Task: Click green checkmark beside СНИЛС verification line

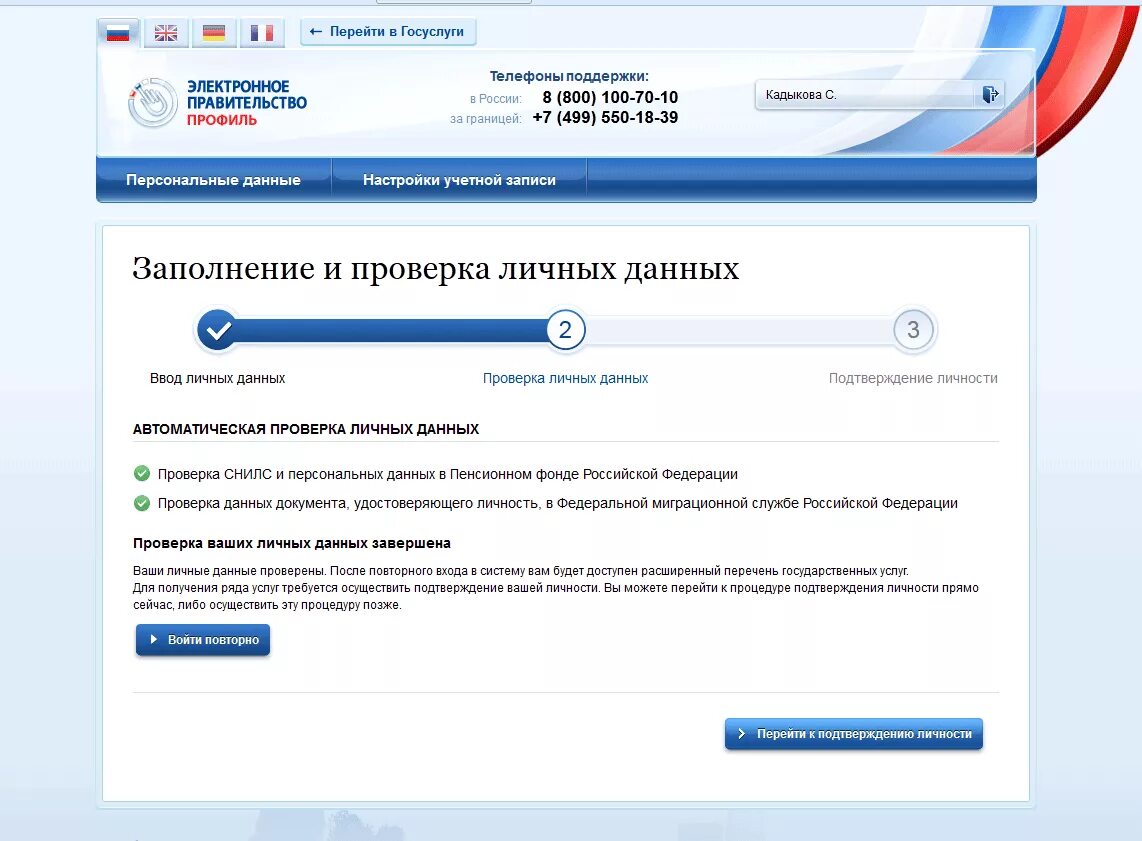Action: (x=140, y=474)
